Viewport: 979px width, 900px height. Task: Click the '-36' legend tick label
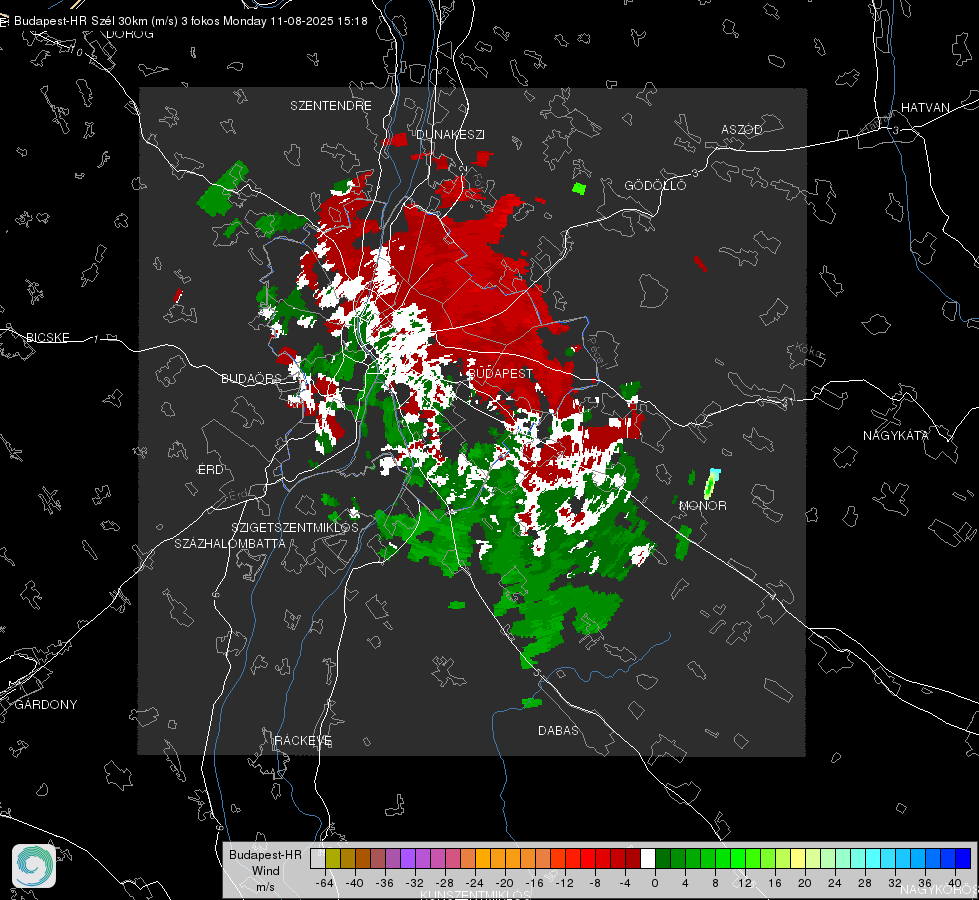385,883
